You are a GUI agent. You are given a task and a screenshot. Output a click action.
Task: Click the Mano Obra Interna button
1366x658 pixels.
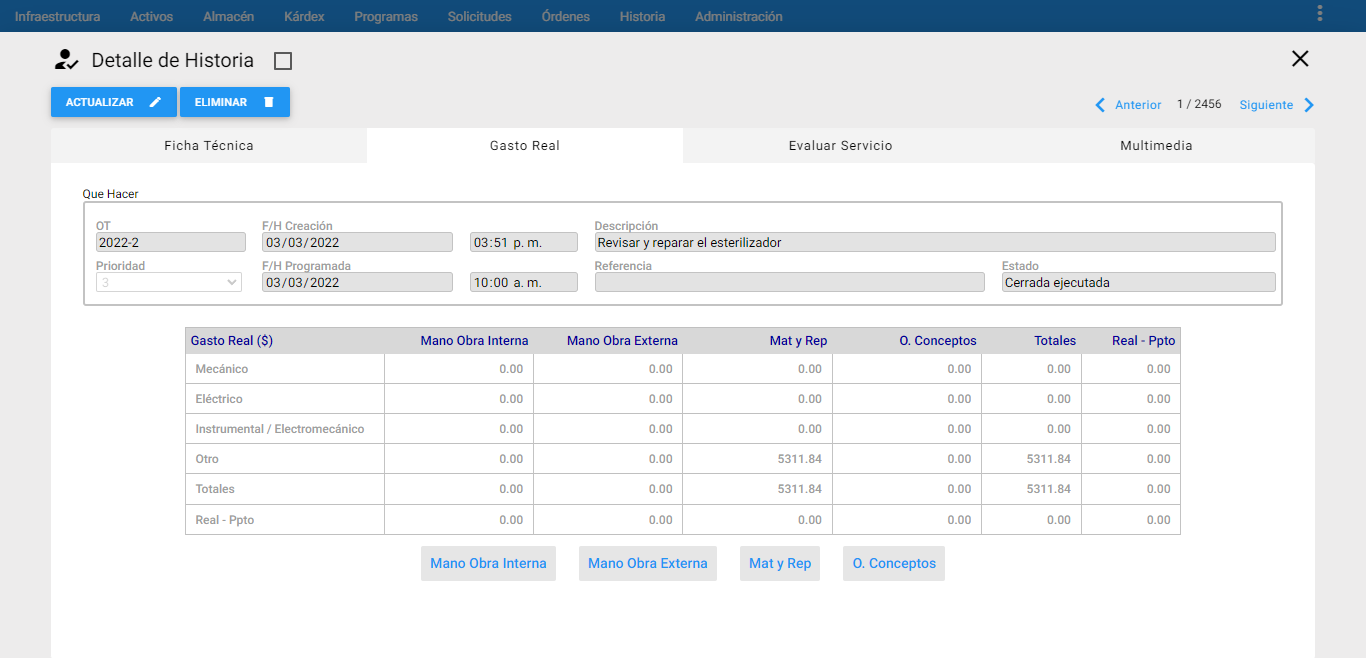(488, 563)
